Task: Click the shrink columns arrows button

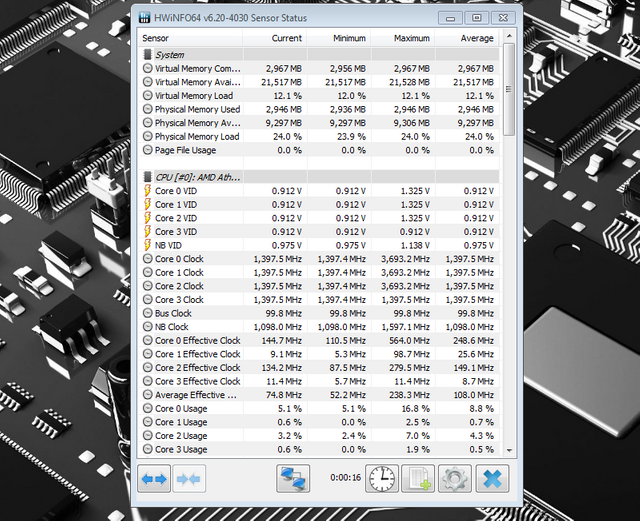Action: click(189, 479)
